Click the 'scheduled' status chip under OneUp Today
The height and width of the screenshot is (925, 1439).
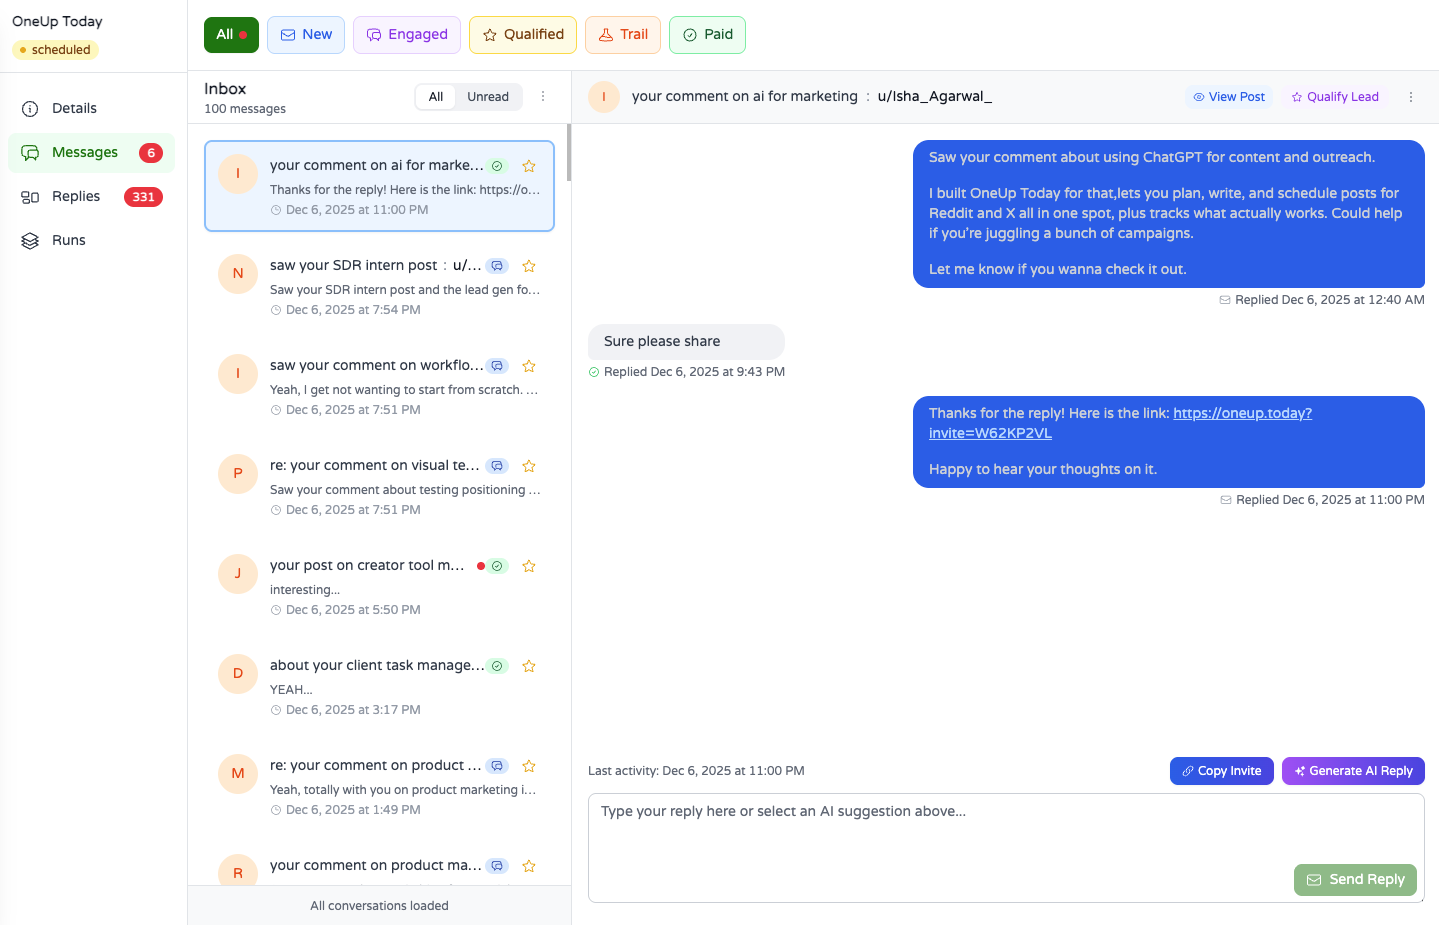[55, 48]
